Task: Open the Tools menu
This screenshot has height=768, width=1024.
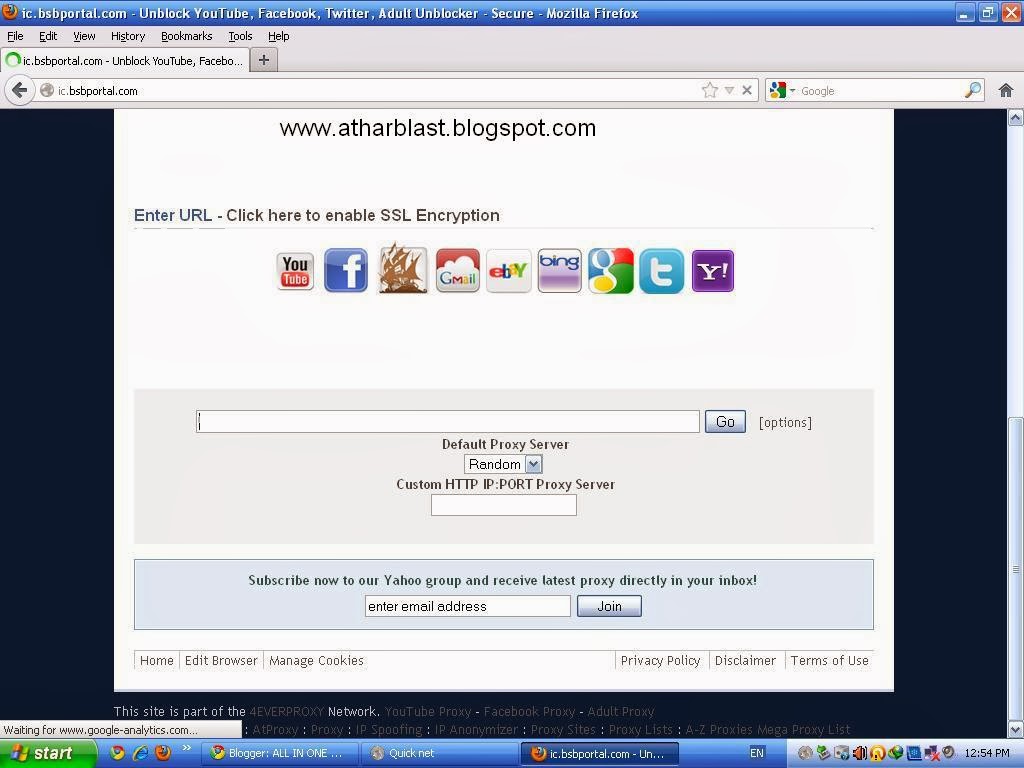Action: [x=240, y=36]
